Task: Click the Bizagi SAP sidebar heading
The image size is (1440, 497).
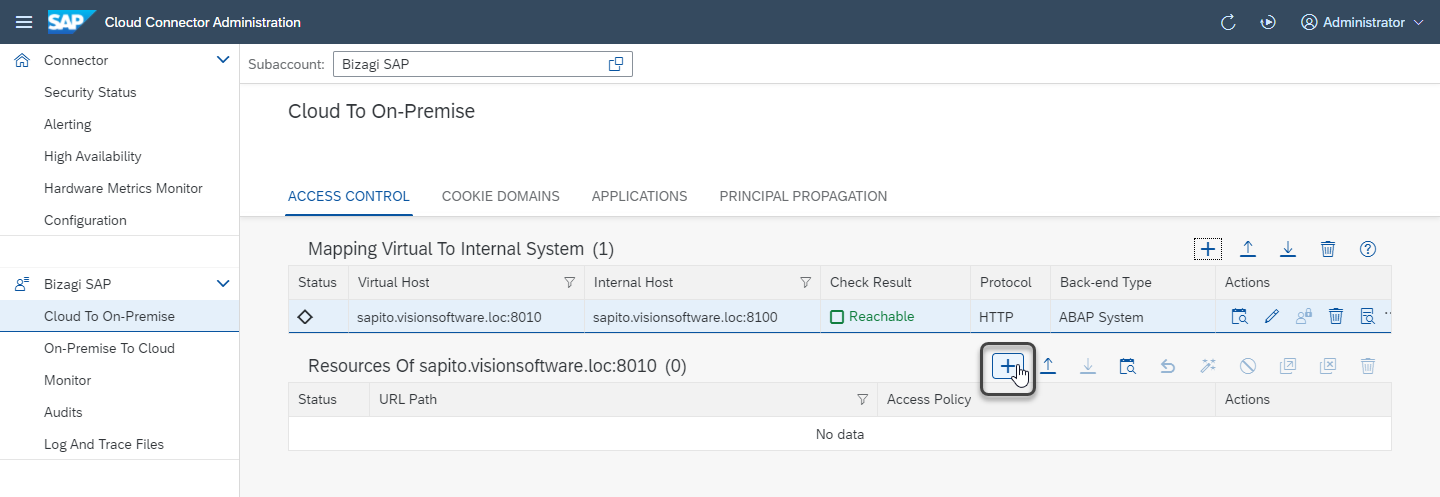Action: pos(77,284)
